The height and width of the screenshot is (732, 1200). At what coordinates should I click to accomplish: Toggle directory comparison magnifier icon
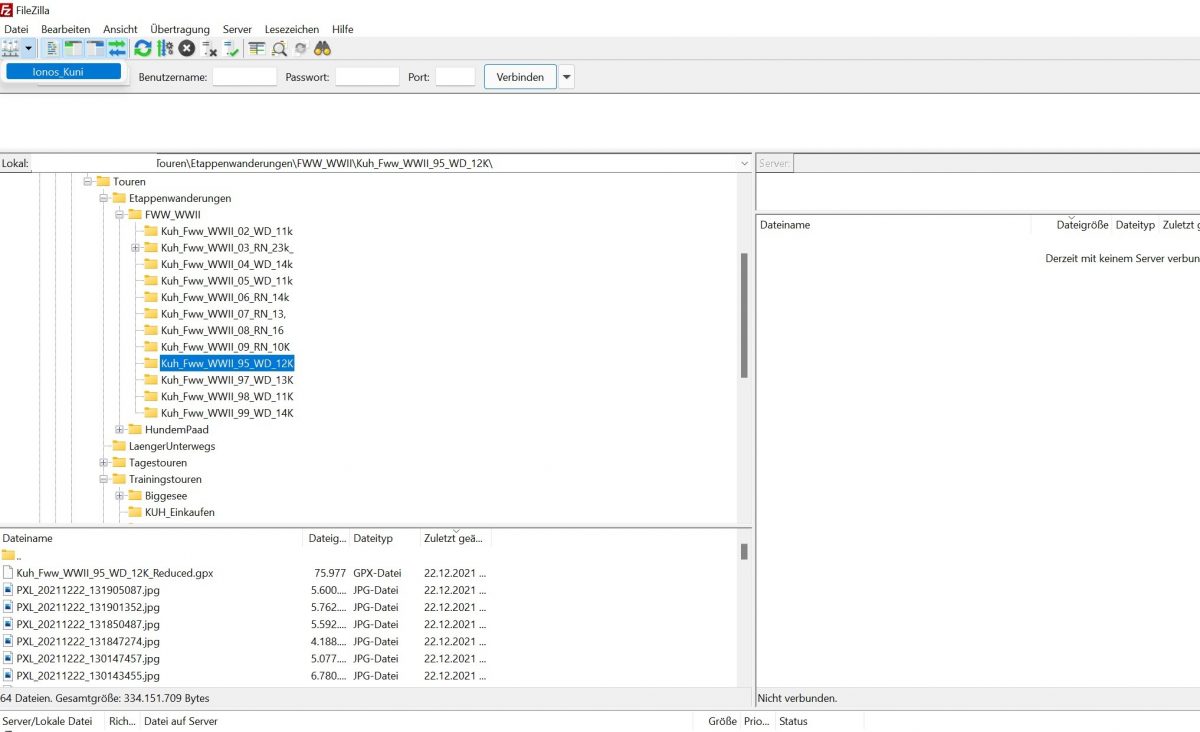[x=279, y=48]
